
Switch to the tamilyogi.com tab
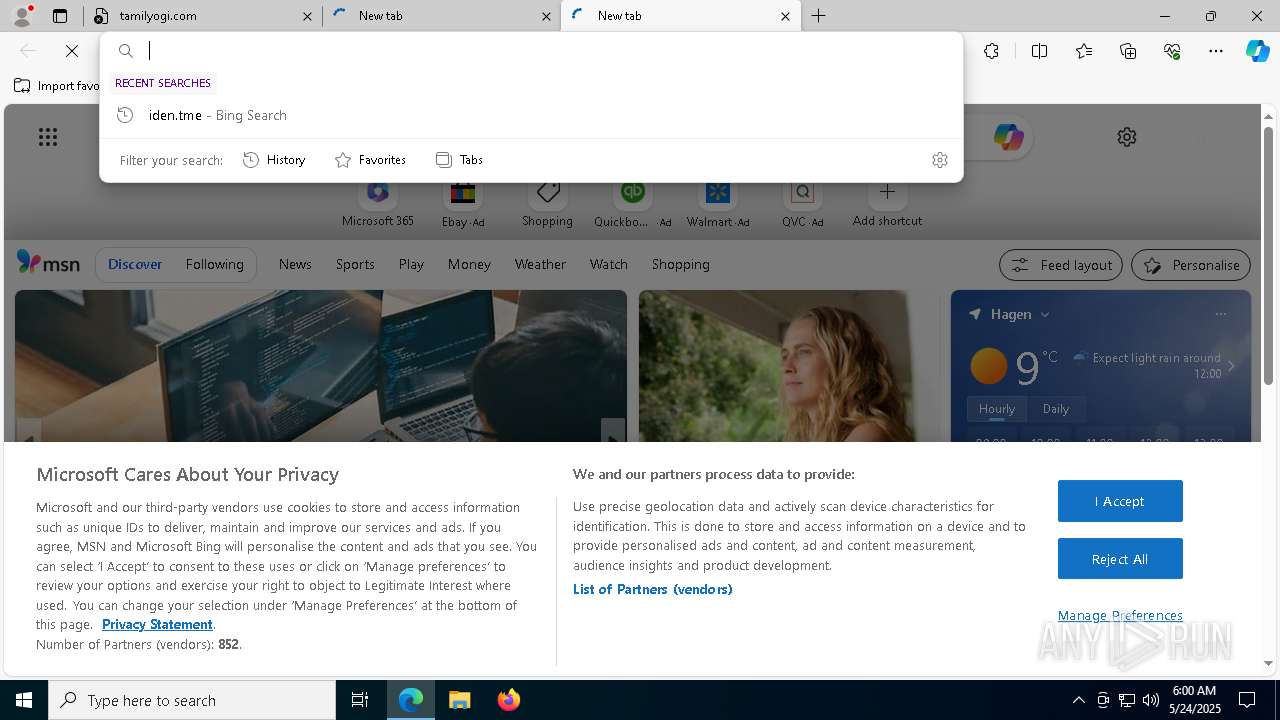(x=203, y=16)
